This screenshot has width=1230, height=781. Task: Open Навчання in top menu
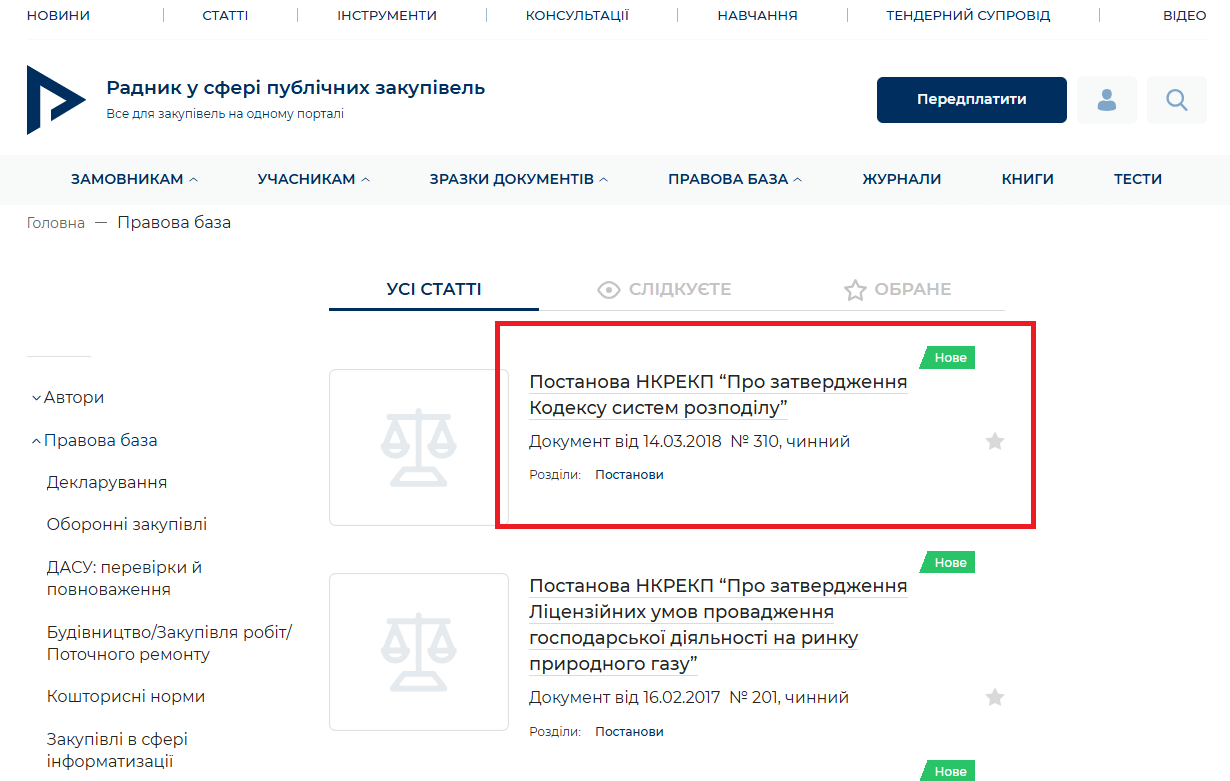[757, 15]
